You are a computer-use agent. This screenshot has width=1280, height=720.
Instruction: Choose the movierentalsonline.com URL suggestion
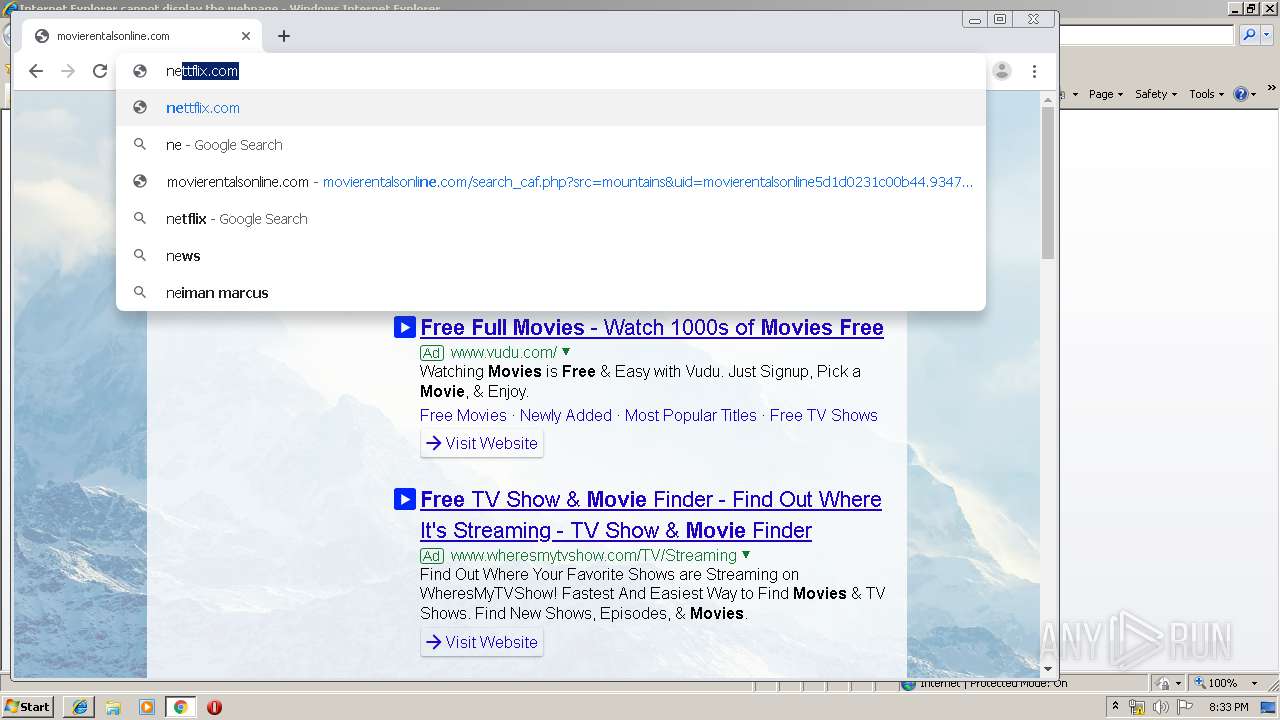(x=551, y=182)
